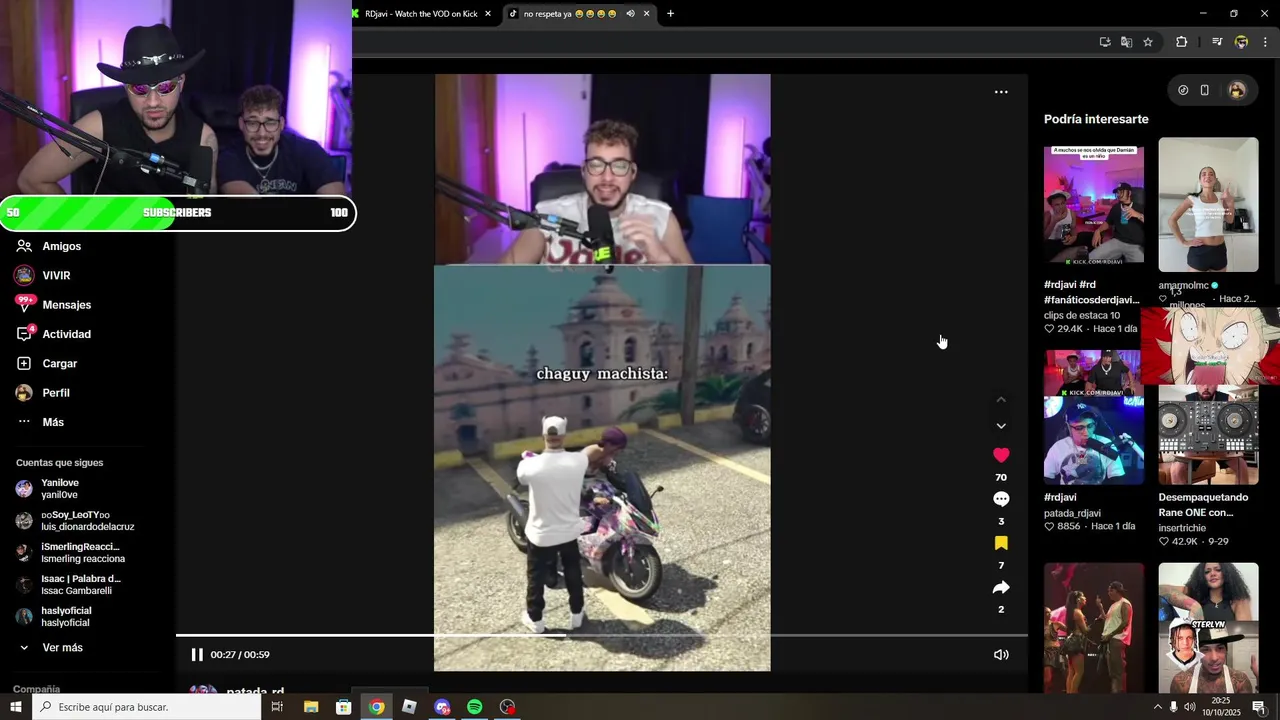Click the Cargar plus icon
Viewport: 1280px width, 720px height.
click(x=24, y=364)
